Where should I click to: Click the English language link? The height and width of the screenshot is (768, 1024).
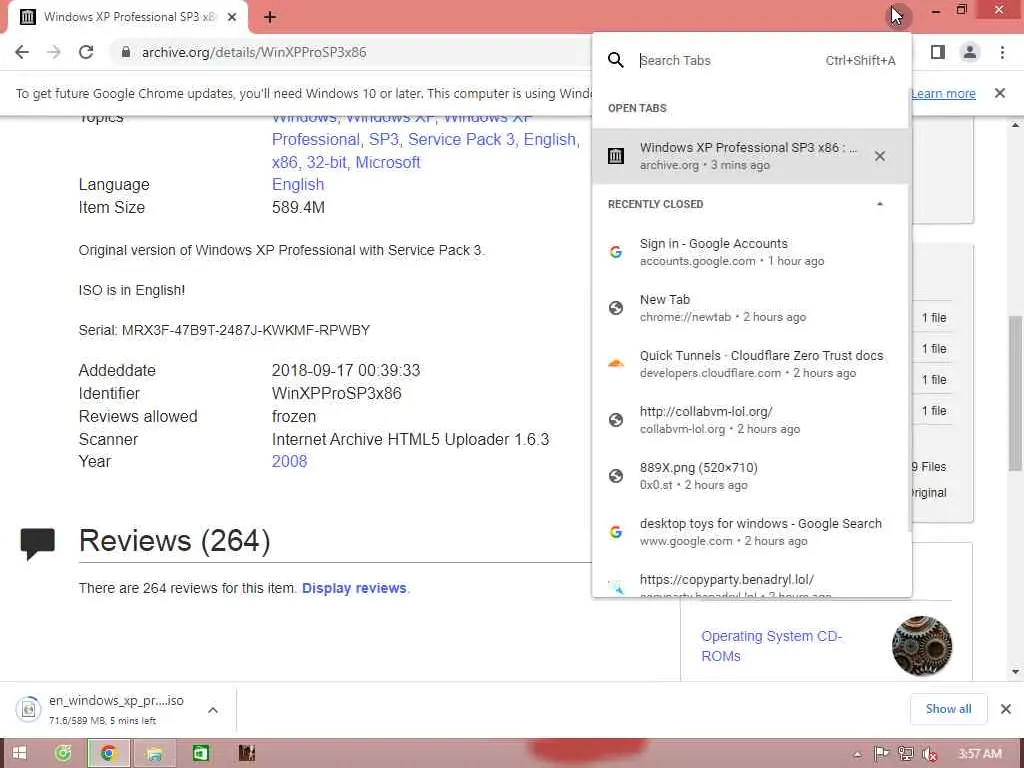(298, 185)
